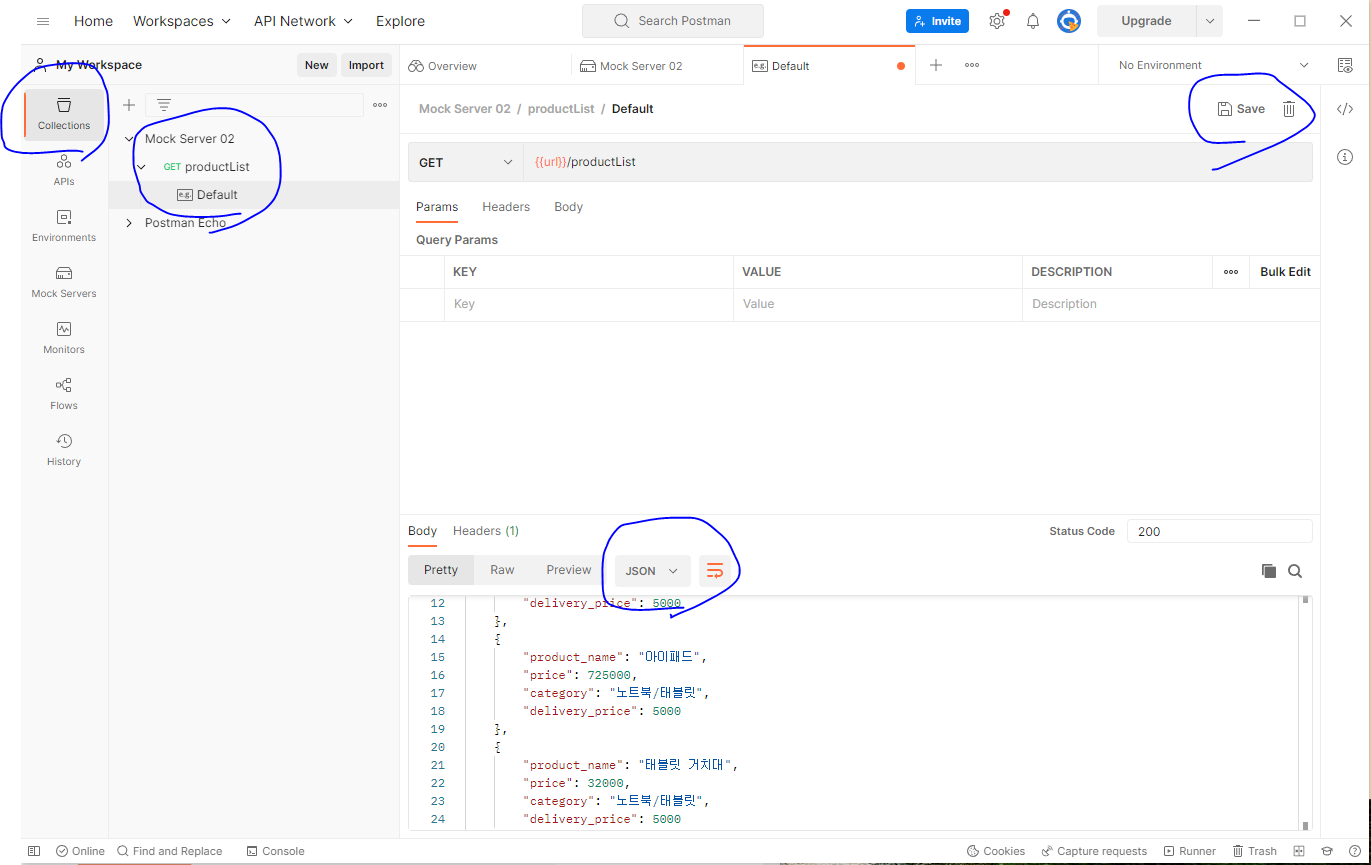Click the Import button
Viewport: 1371px width, 865px height.
click(x=366, y=65)
